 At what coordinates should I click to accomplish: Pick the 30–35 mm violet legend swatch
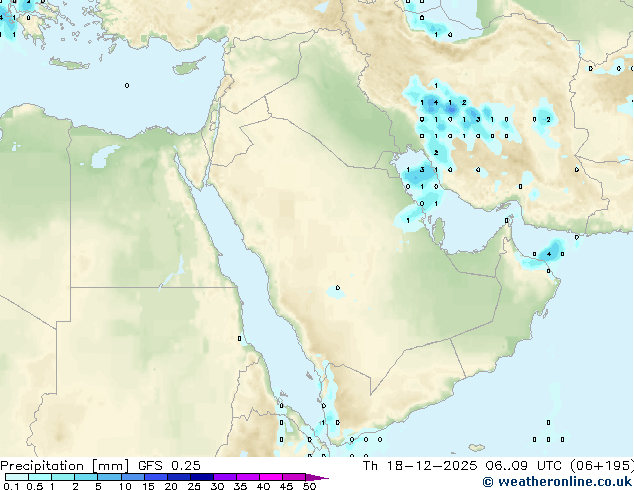pyautogui.click(x=224, y=477)
